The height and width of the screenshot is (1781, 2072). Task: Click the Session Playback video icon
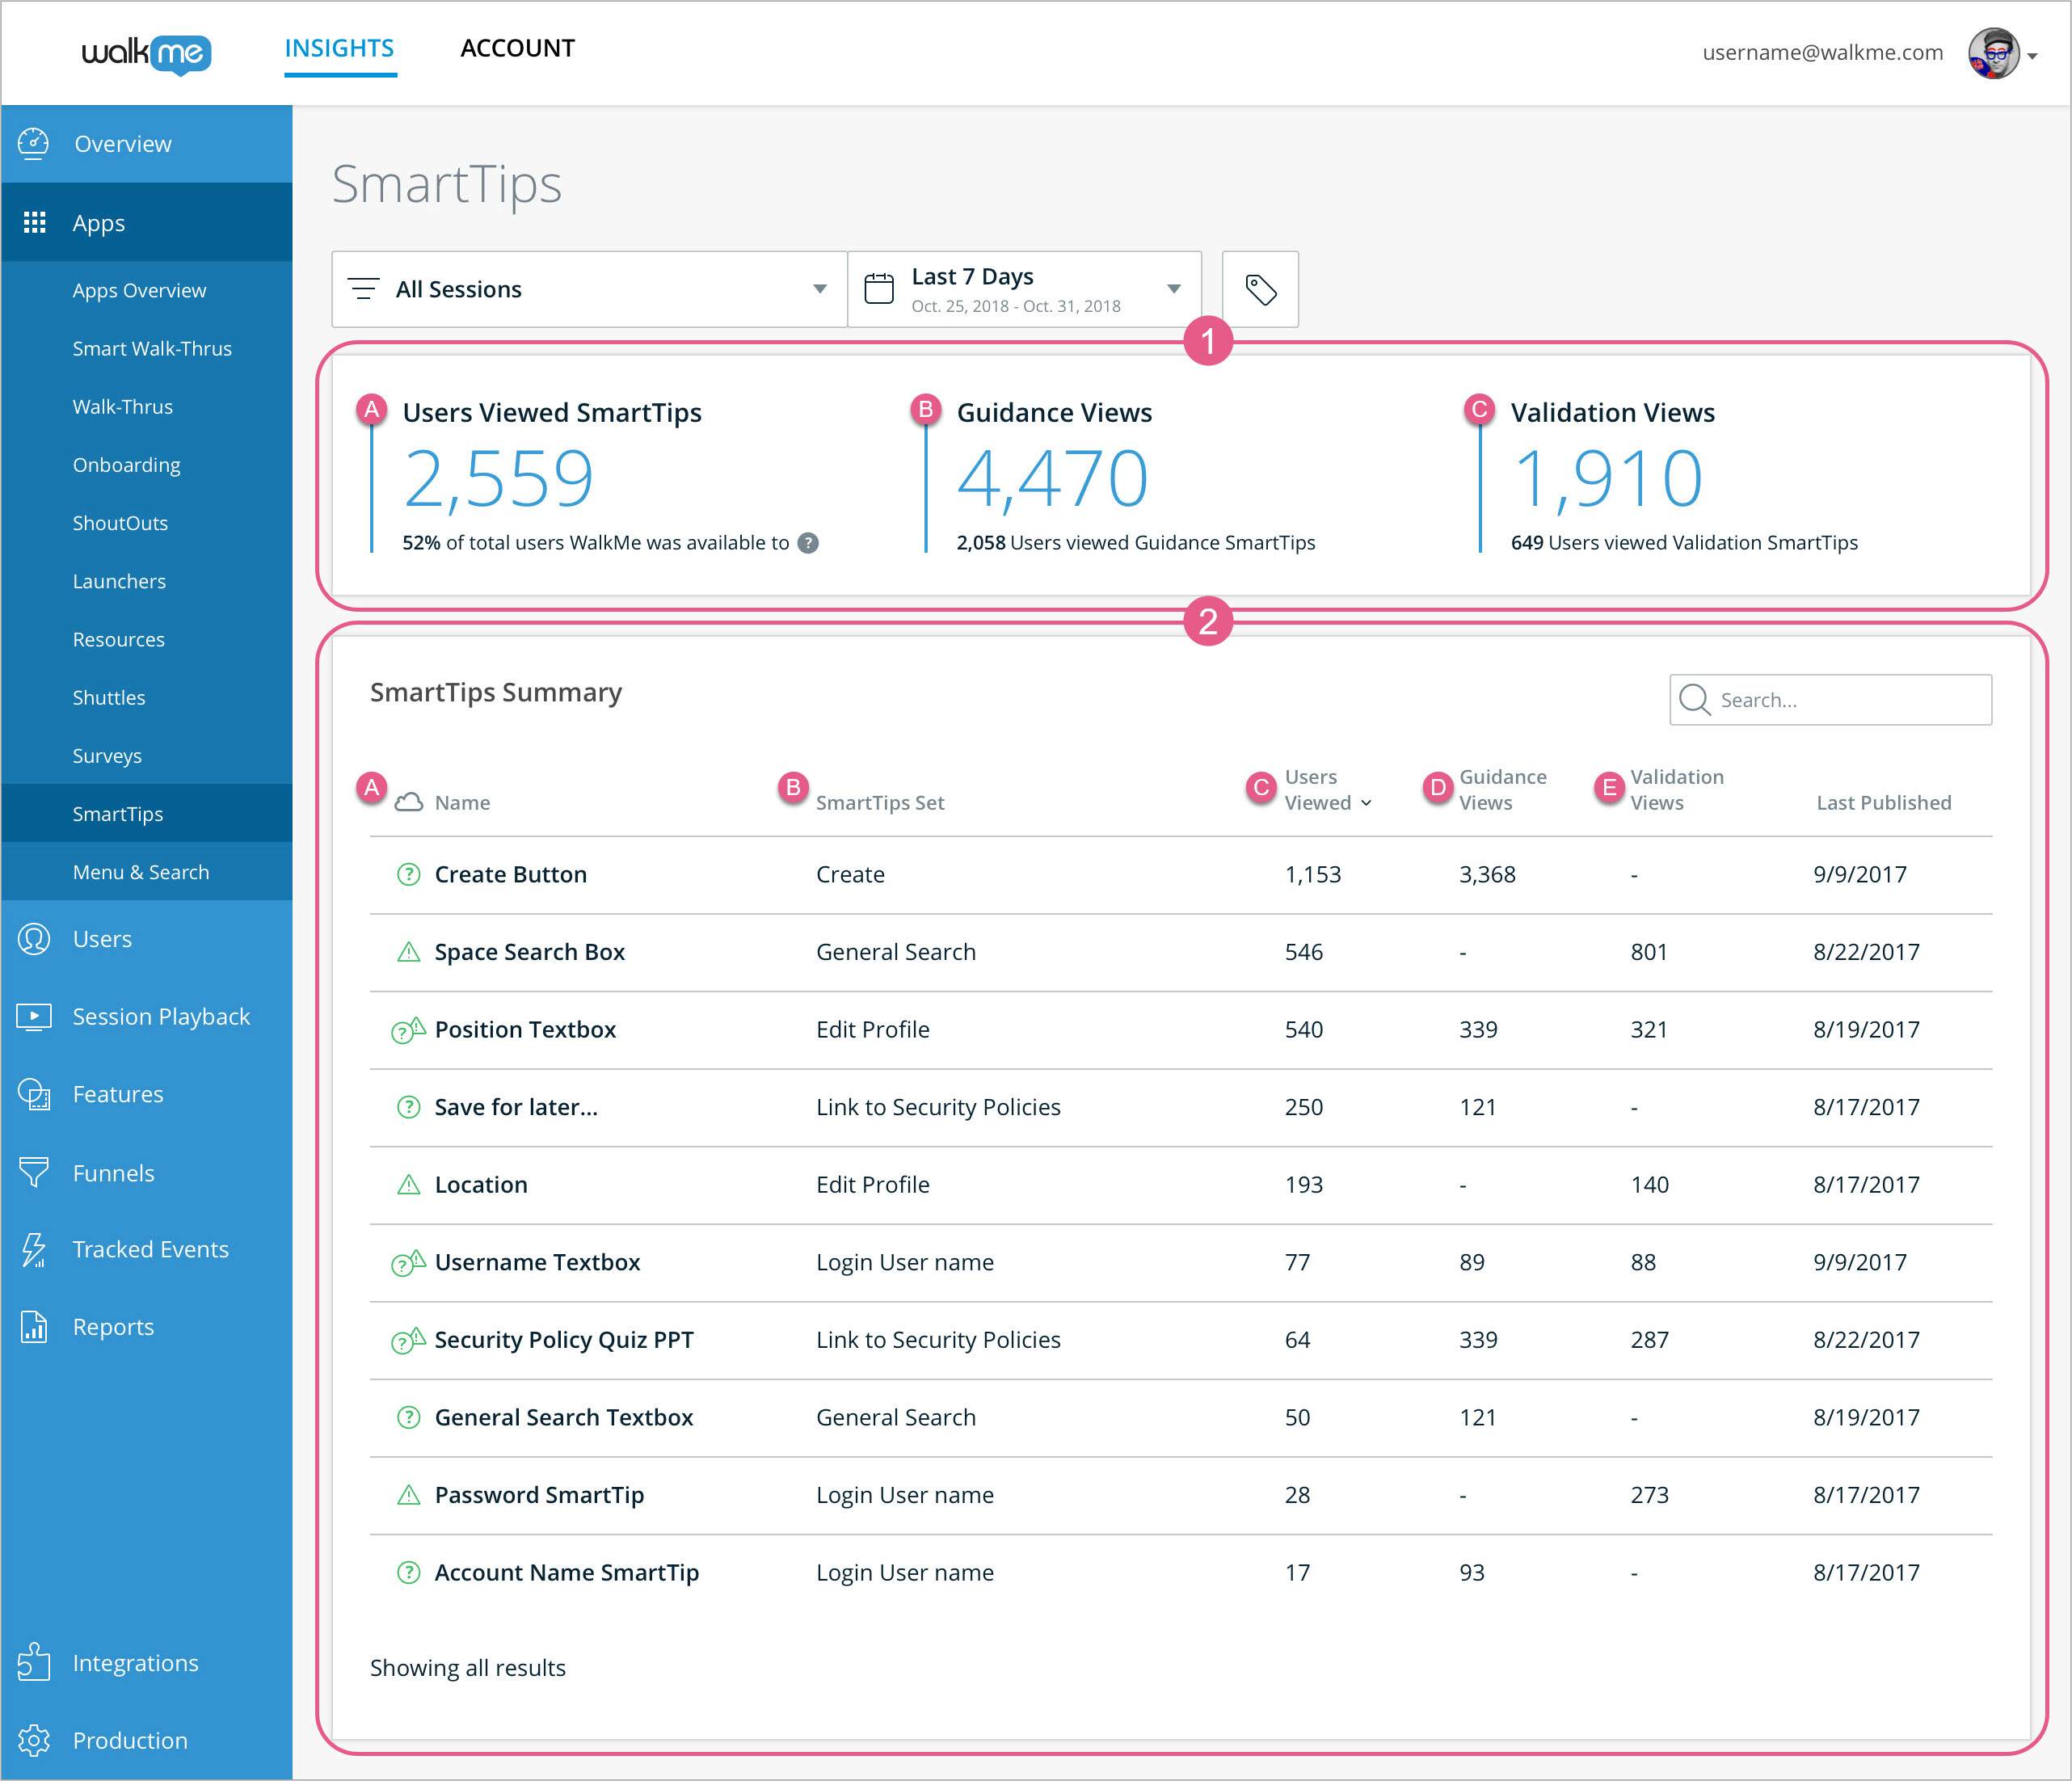[35, 1016]
